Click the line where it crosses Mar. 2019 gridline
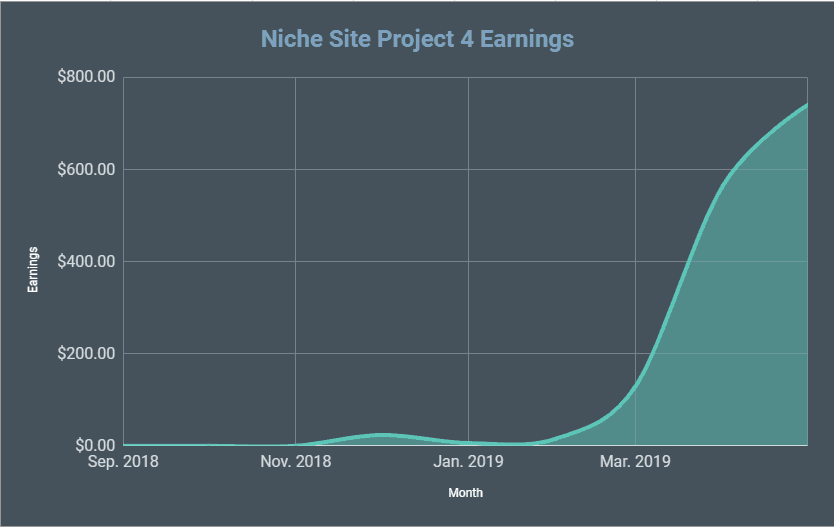Screen dimensions: 834x527 (x=635, y=384)
